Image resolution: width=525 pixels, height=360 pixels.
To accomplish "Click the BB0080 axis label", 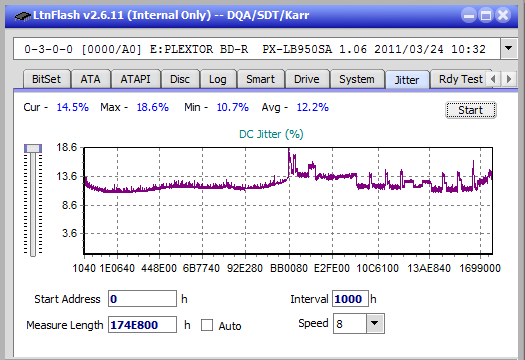I will point(289,268).
